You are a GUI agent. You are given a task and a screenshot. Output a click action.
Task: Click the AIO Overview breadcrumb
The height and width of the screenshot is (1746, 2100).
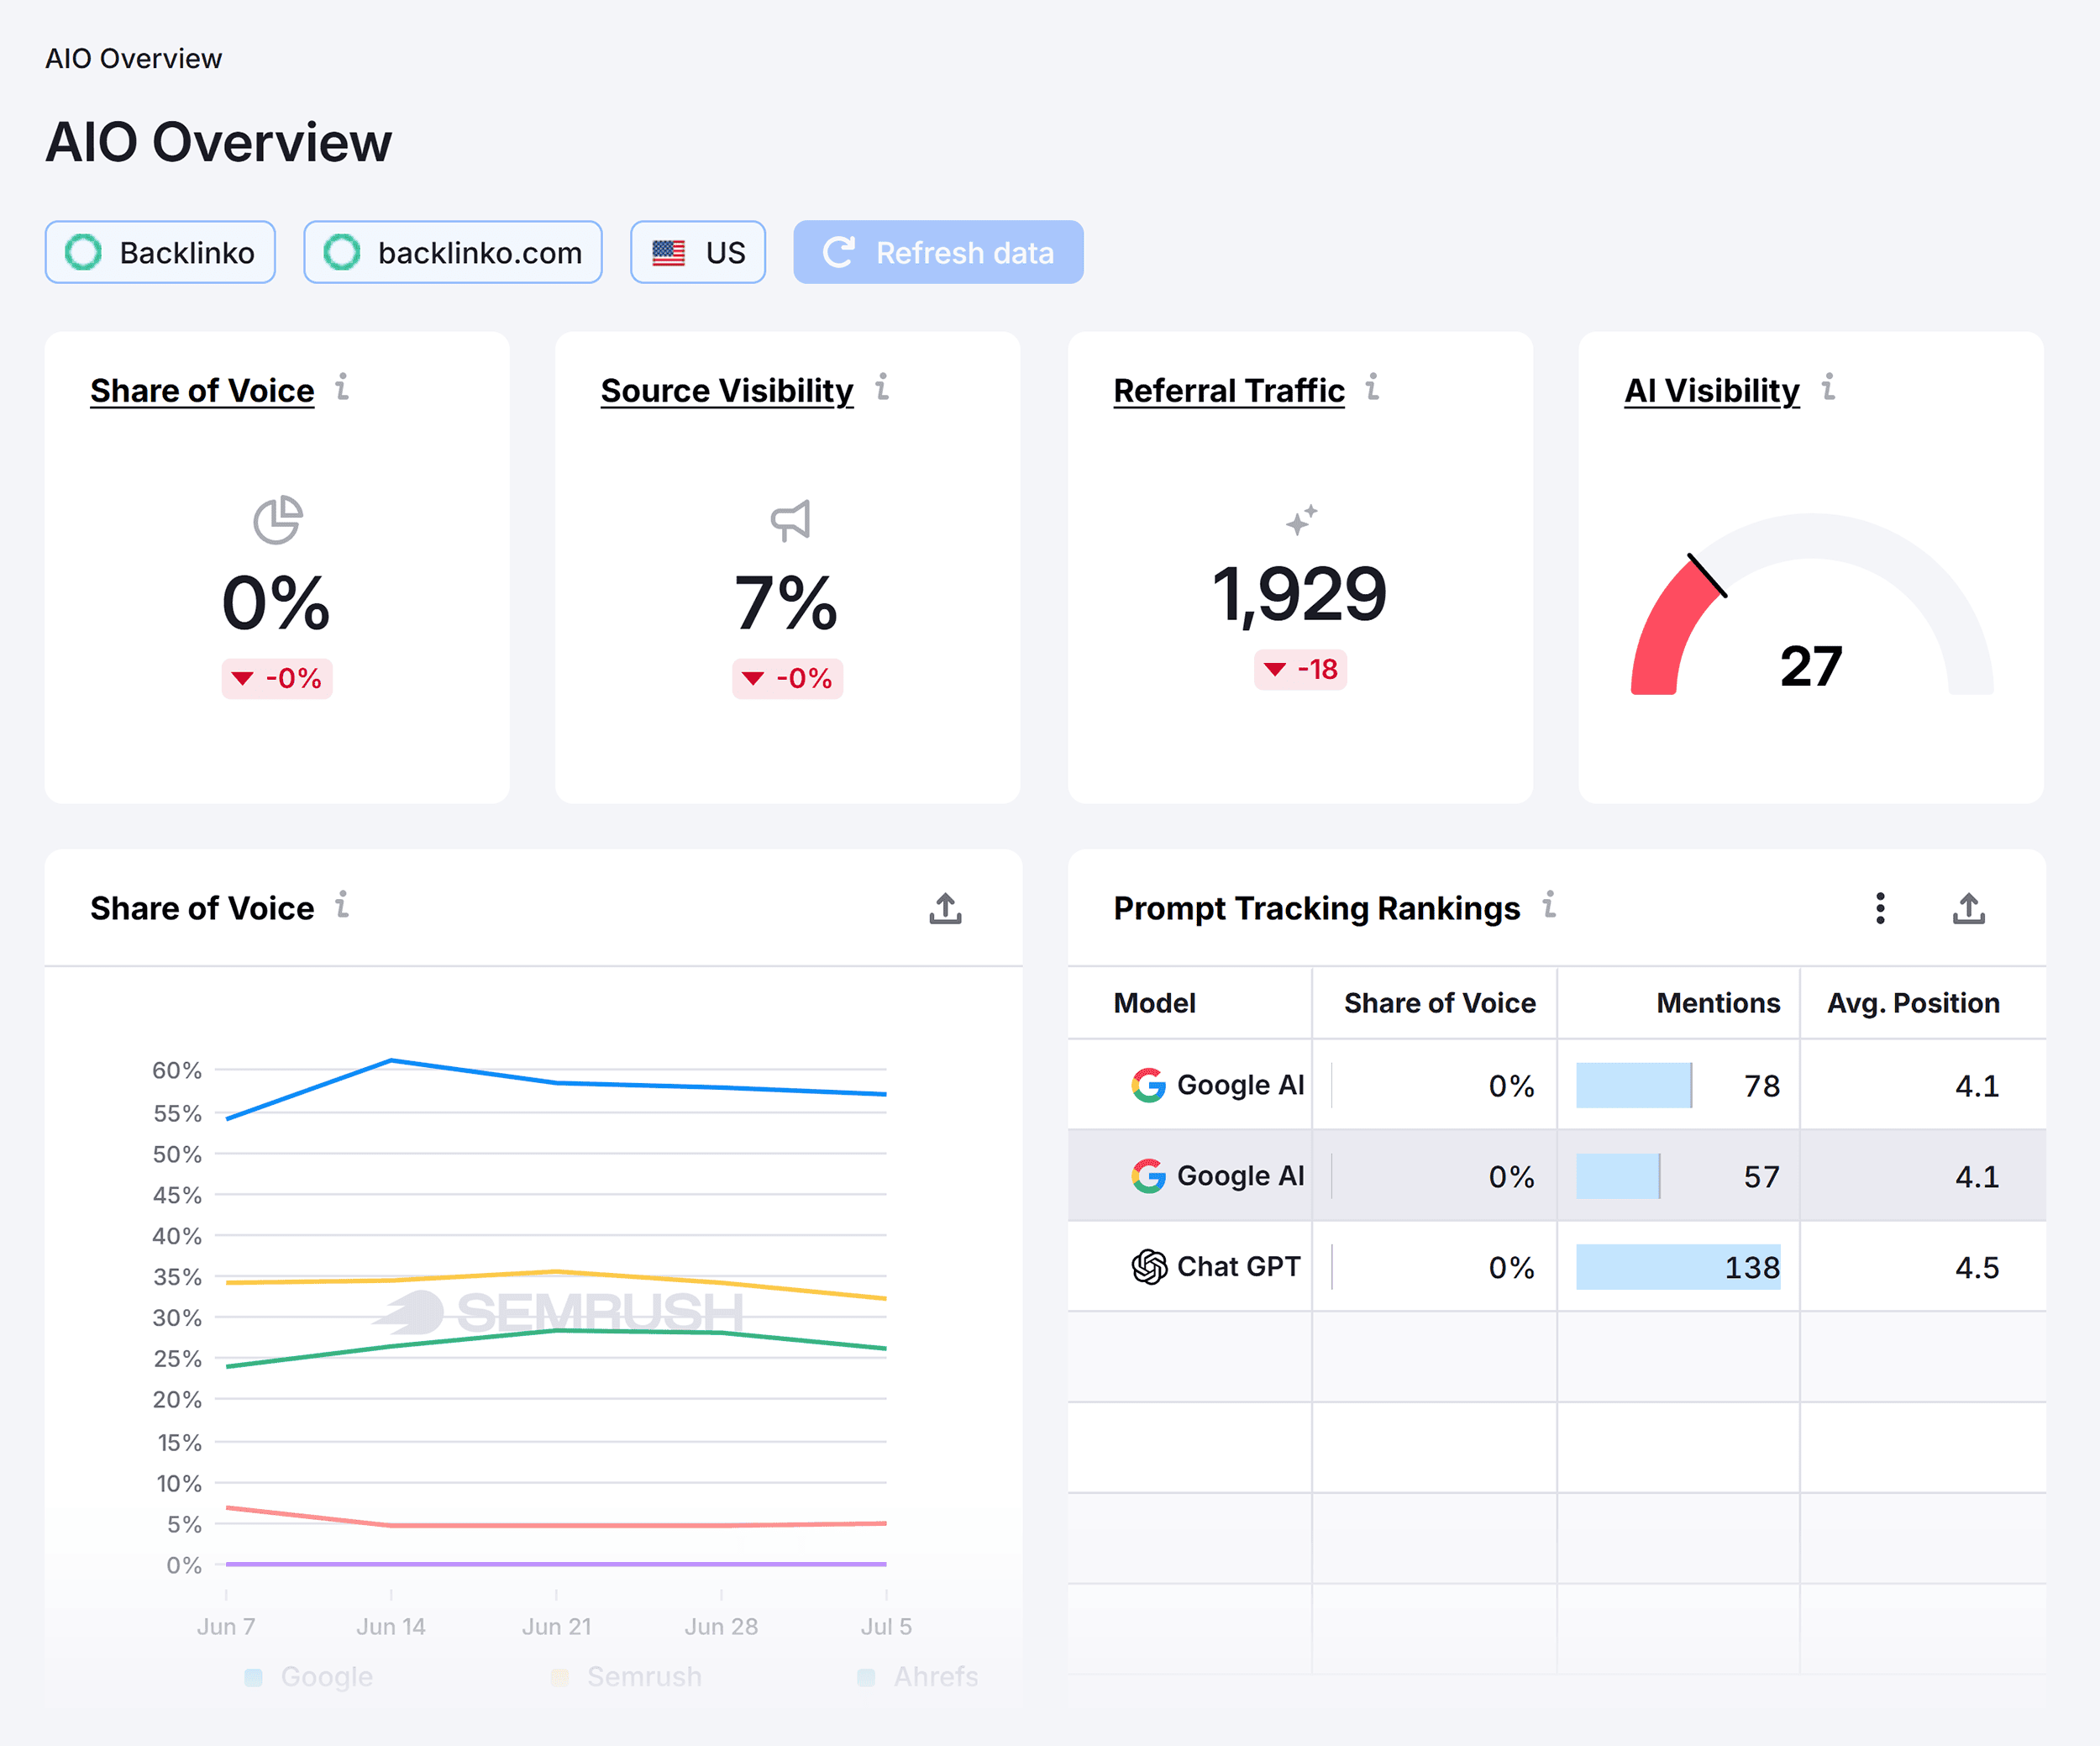(133, 59)
